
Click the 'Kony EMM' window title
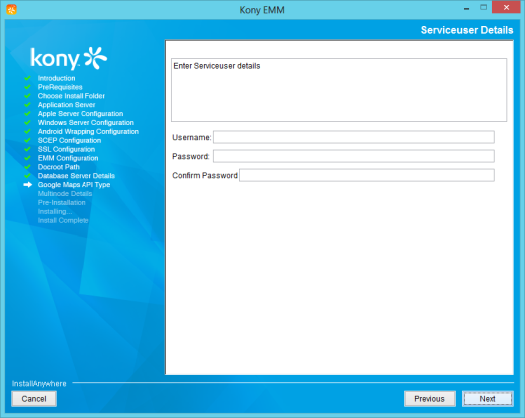click(x=262, y=10)
